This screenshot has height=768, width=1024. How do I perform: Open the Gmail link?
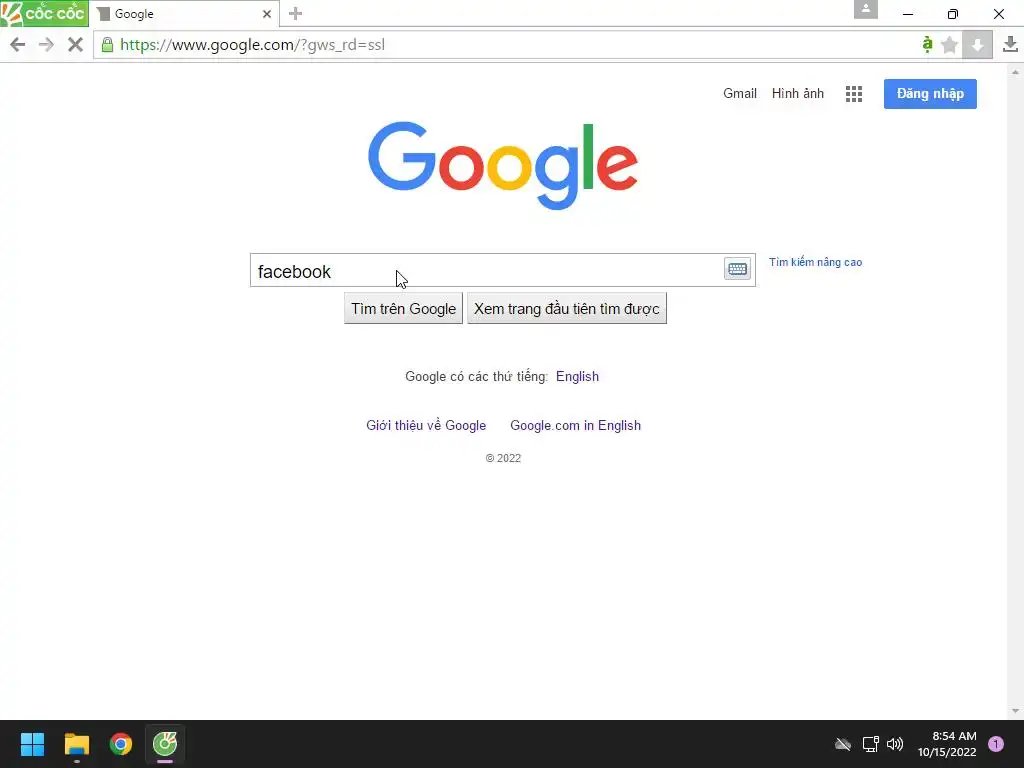tap(739, 93)
